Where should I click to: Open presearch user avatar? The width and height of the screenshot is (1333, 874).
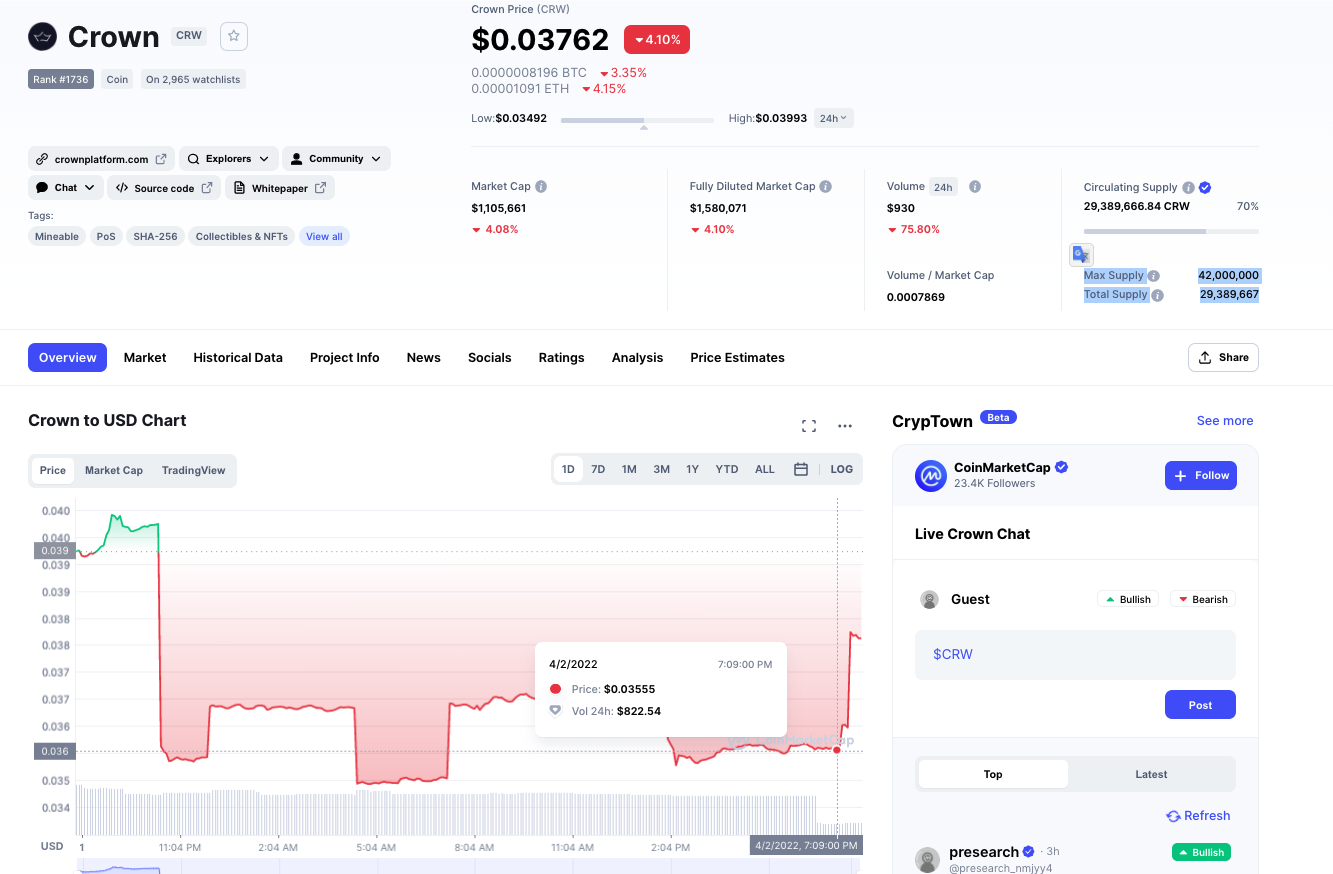[928, 859]
